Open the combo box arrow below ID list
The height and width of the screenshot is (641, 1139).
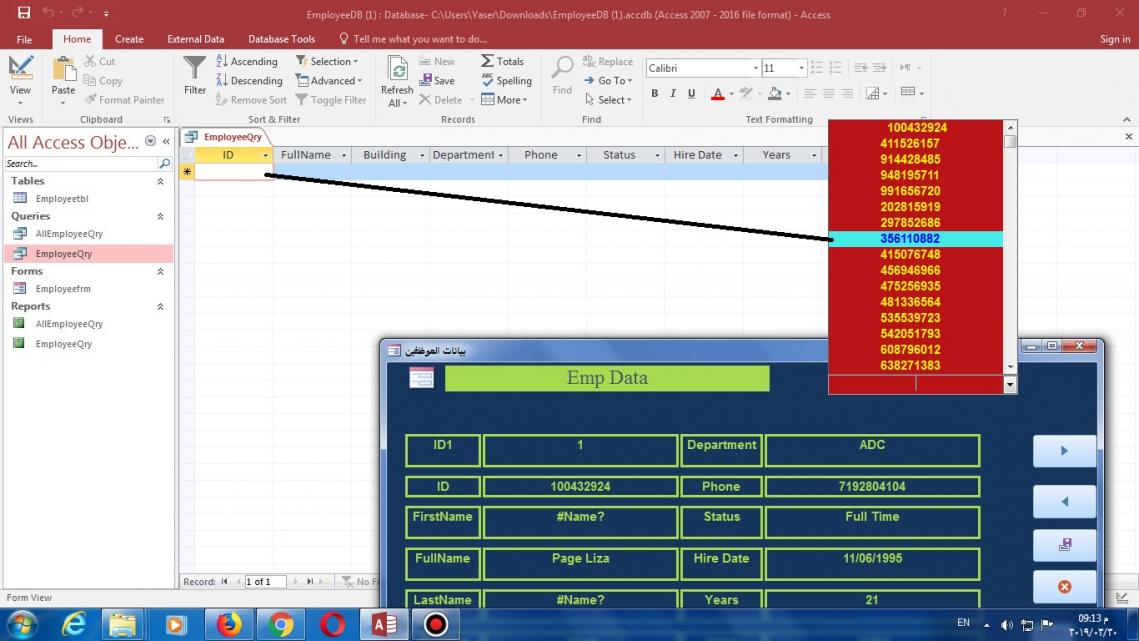tap(1010, 384)
